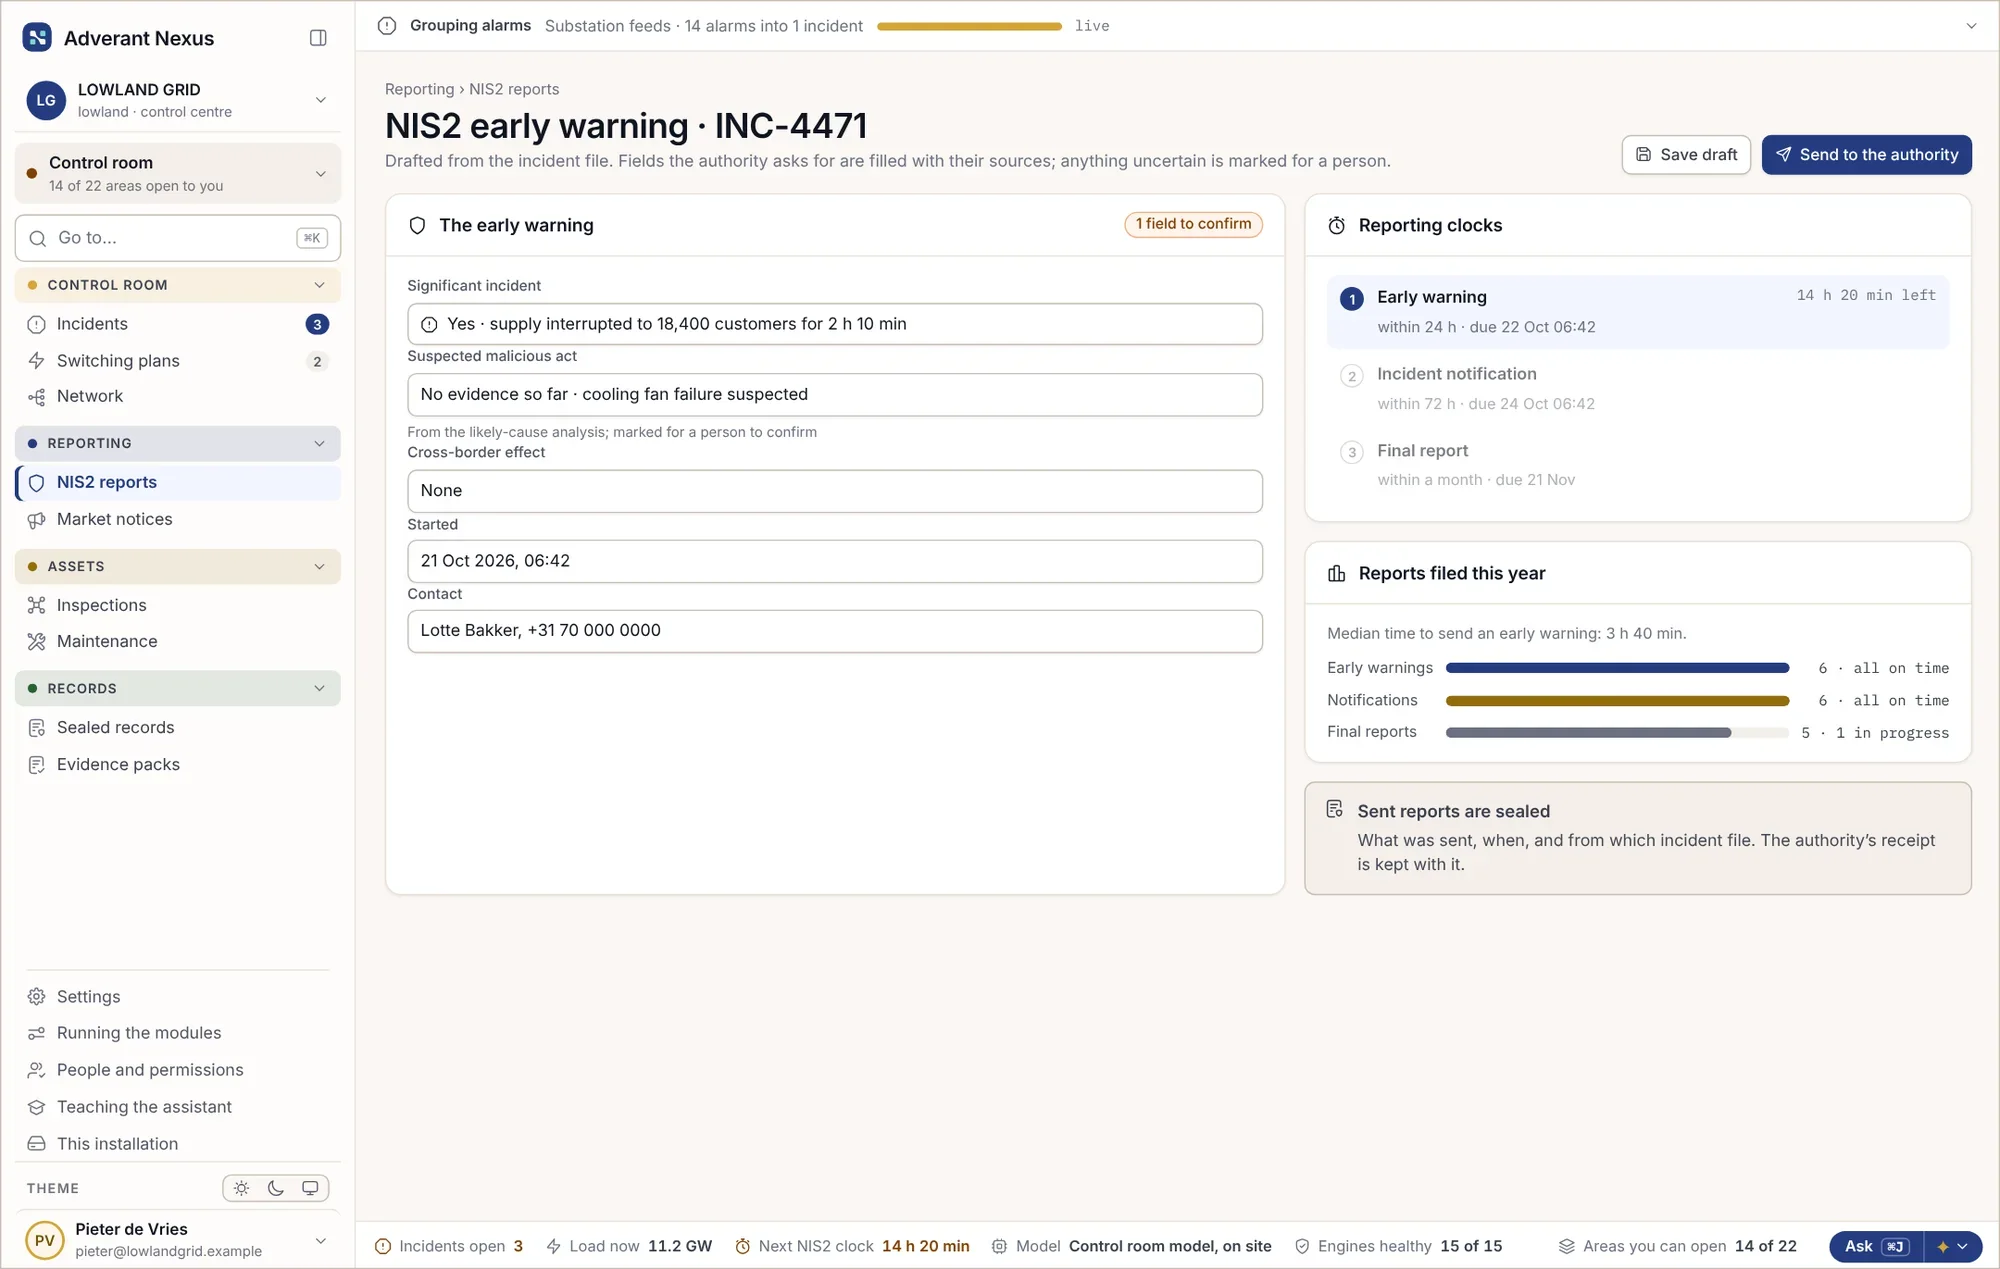Expand the Control room areas selector
The width and height of the screenshot is (2000, 1269).
(178, 173)
